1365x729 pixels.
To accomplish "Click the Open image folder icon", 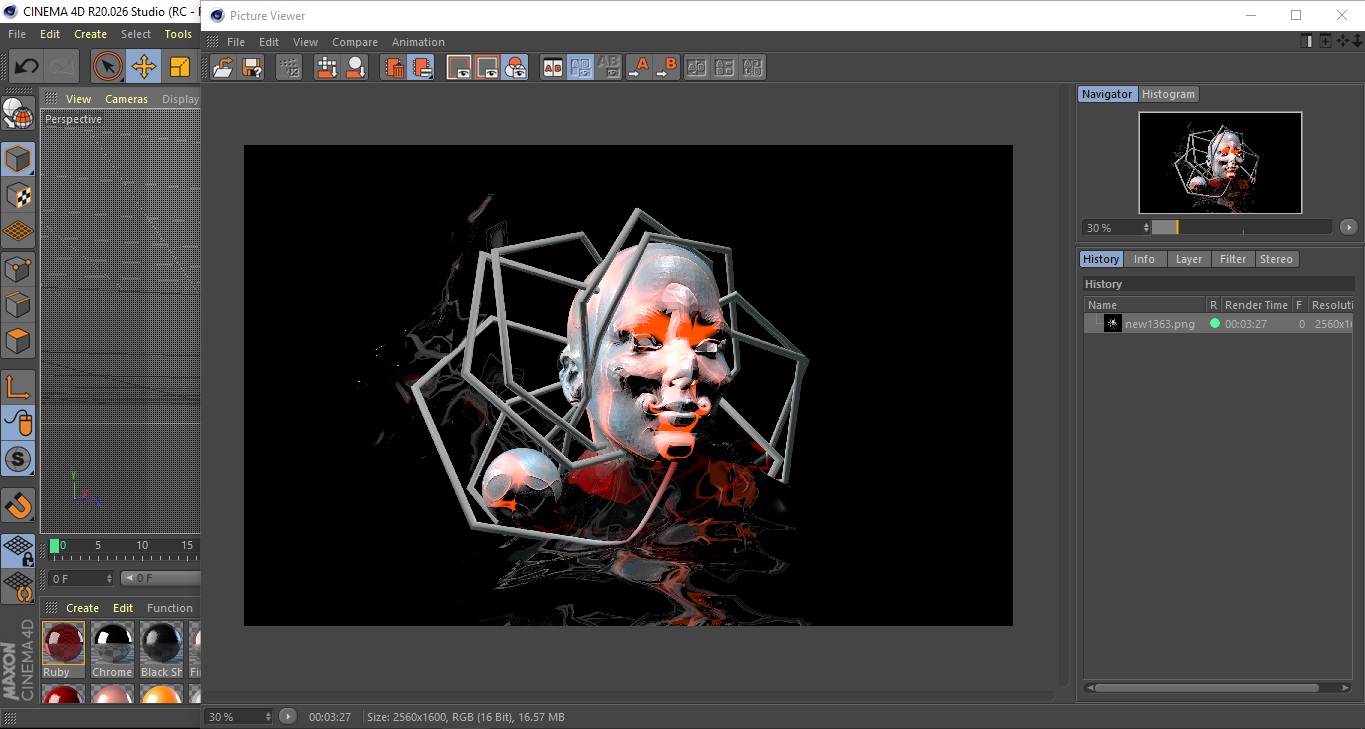I will (224, 67).
